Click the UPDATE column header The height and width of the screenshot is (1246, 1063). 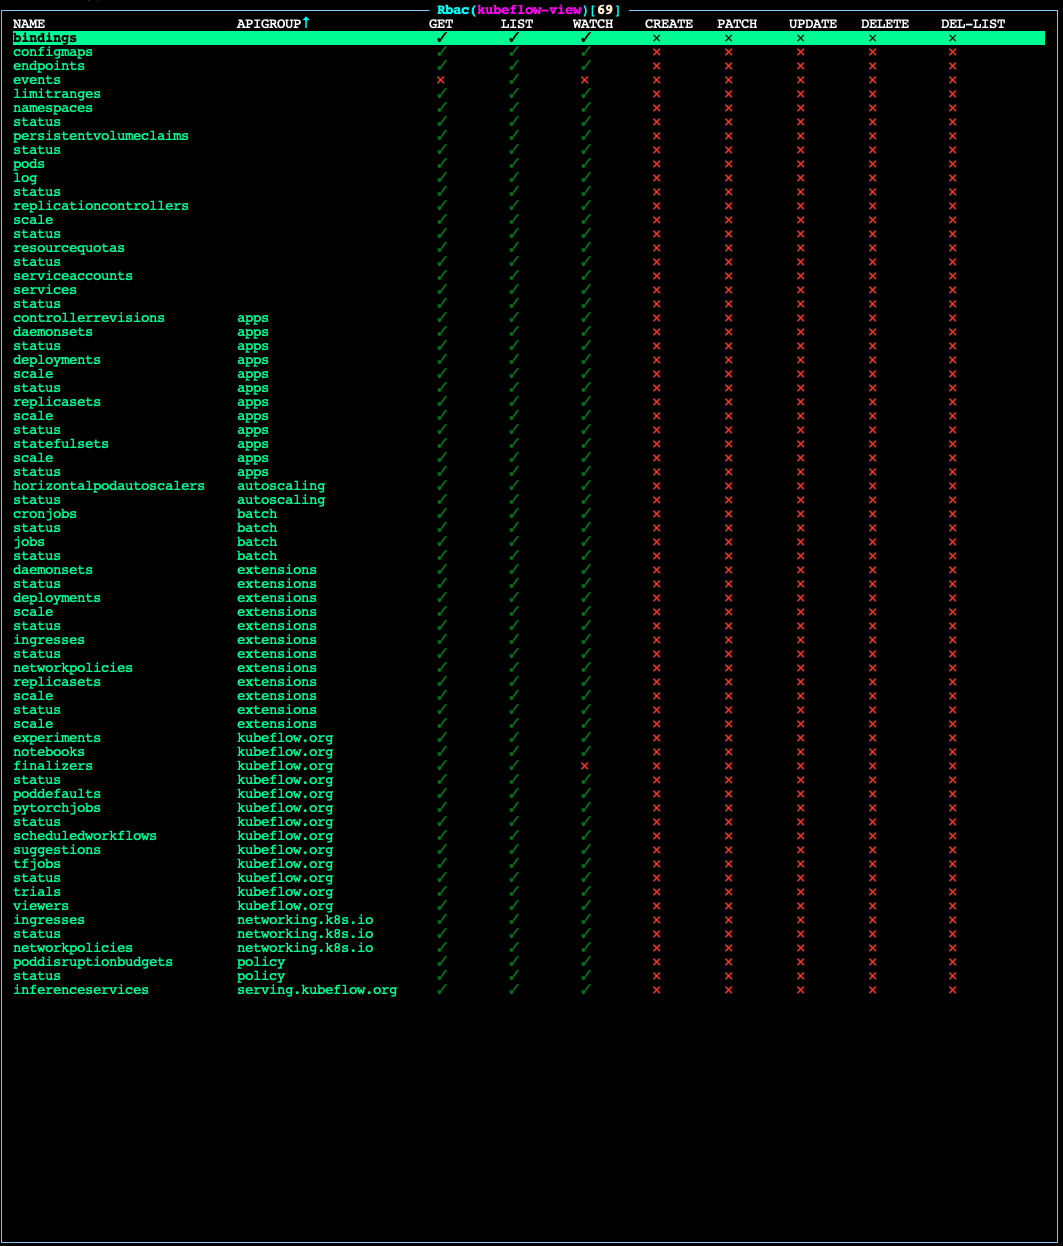tap(813, 24)
